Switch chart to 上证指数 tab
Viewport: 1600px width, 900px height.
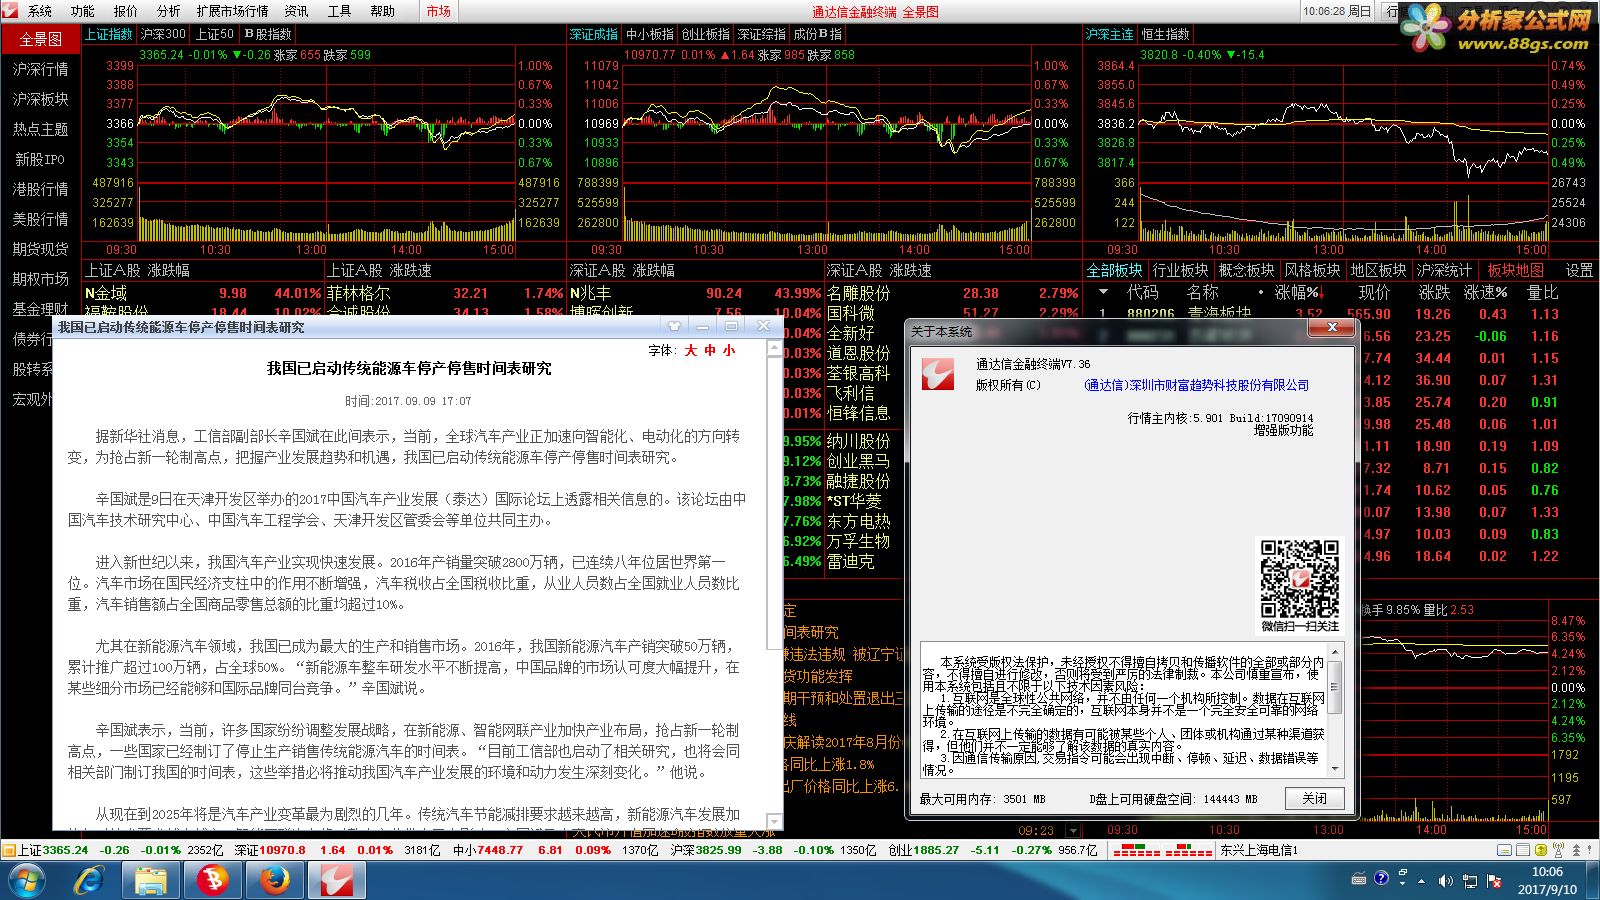click(x=108, y=34)
